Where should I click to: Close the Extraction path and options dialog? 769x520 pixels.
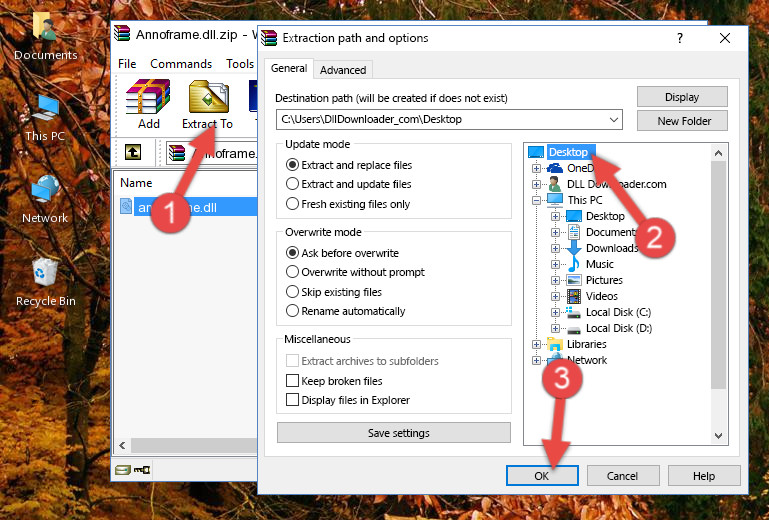[725, 38]
